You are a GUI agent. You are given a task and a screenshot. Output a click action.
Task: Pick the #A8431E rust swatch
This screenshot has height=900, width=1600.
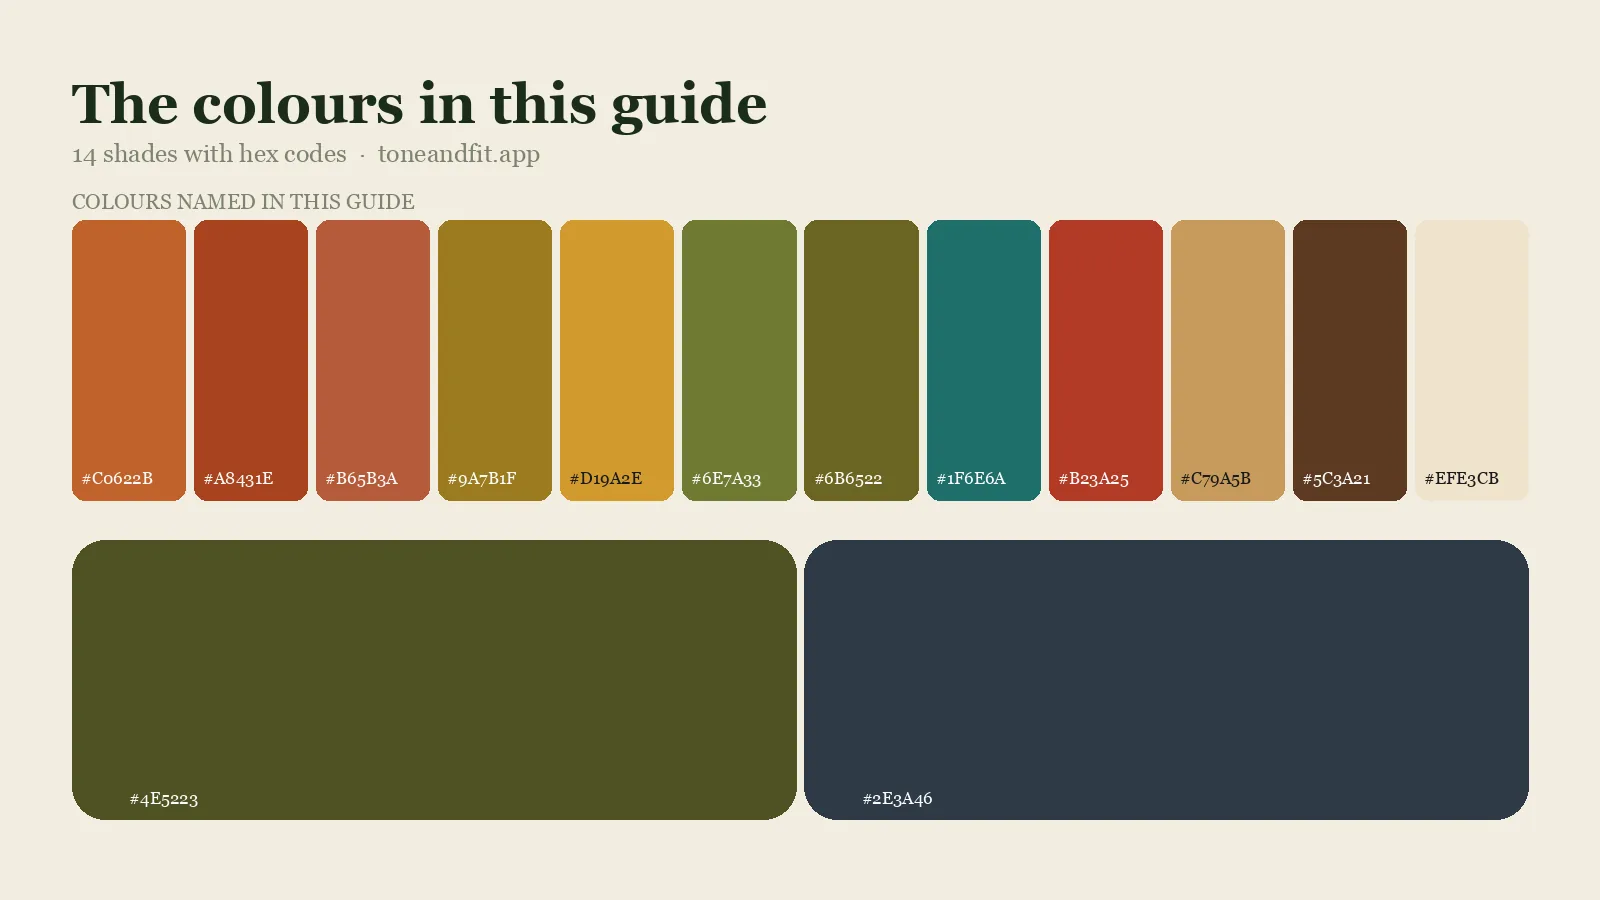coord(251,360)
